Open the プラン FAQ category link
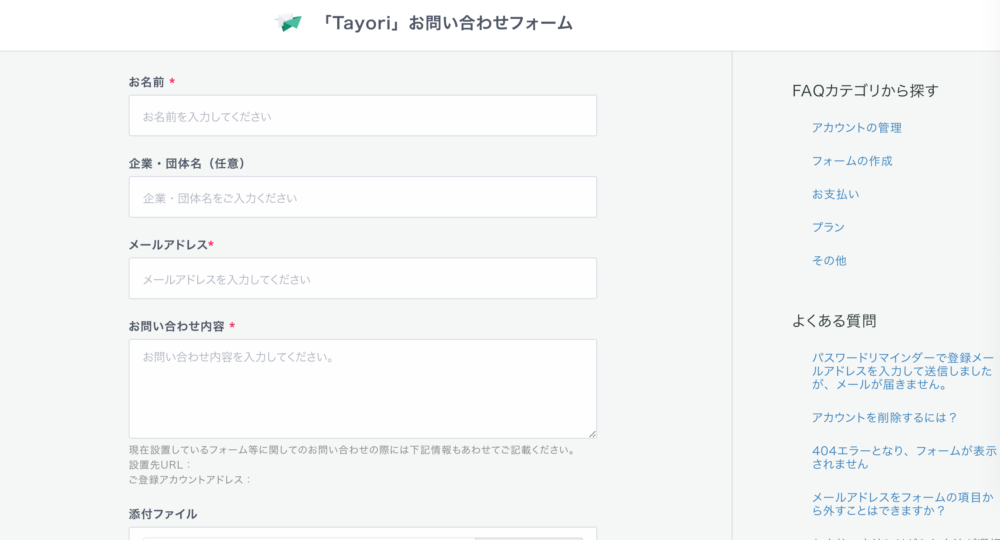This screenshot has width=1000, height=540. click(828, 227)
